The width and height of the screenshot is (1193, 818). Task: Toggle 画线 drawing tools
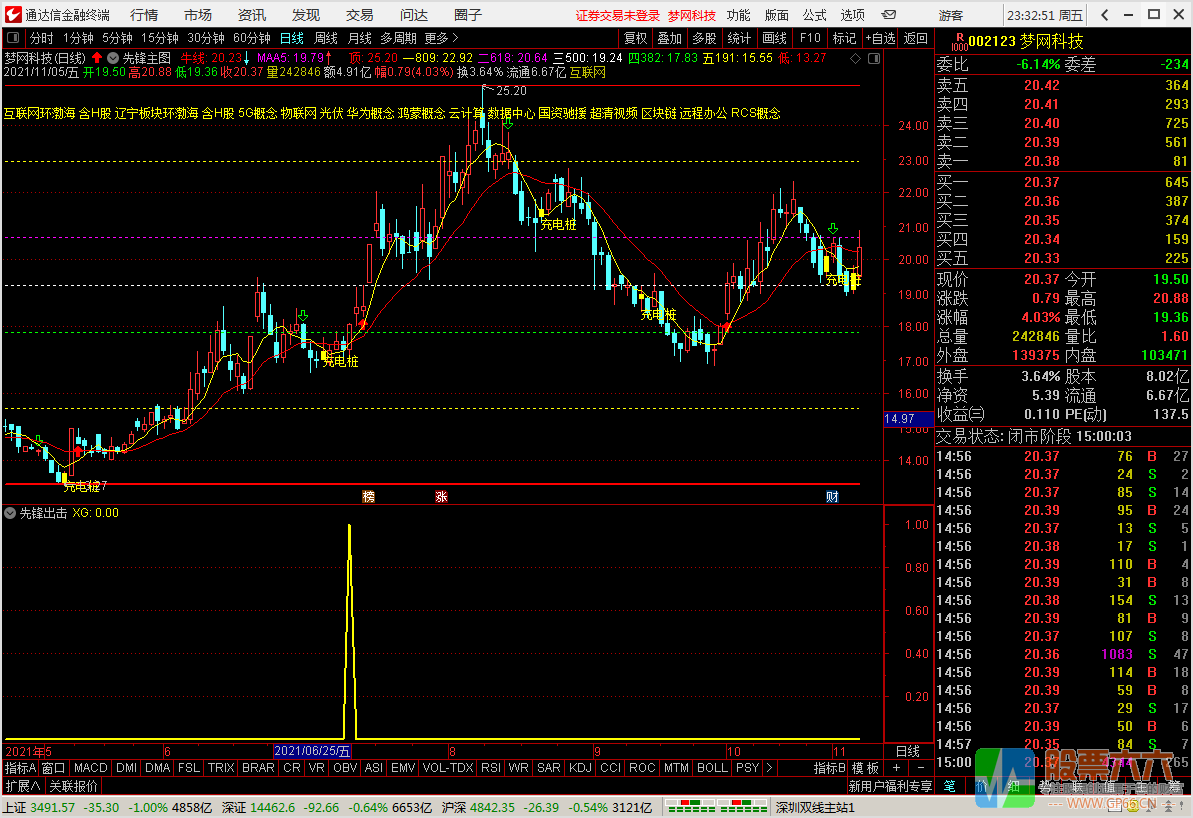point(775,38)
